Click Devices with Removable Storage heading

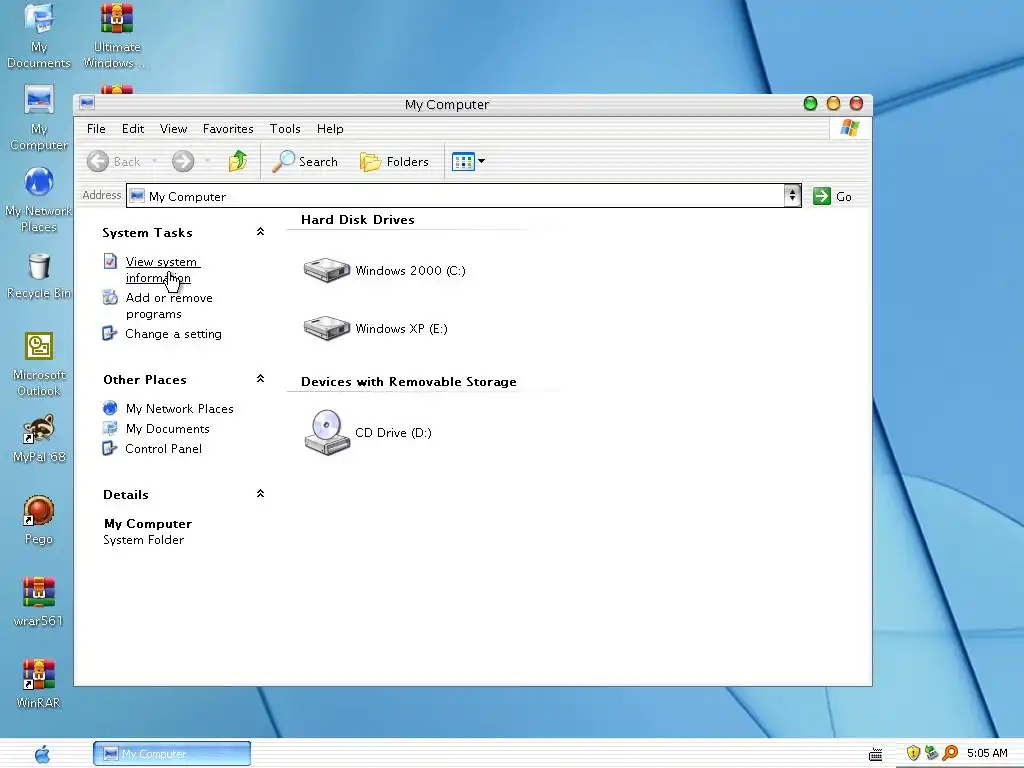click(x=409, y=382)
